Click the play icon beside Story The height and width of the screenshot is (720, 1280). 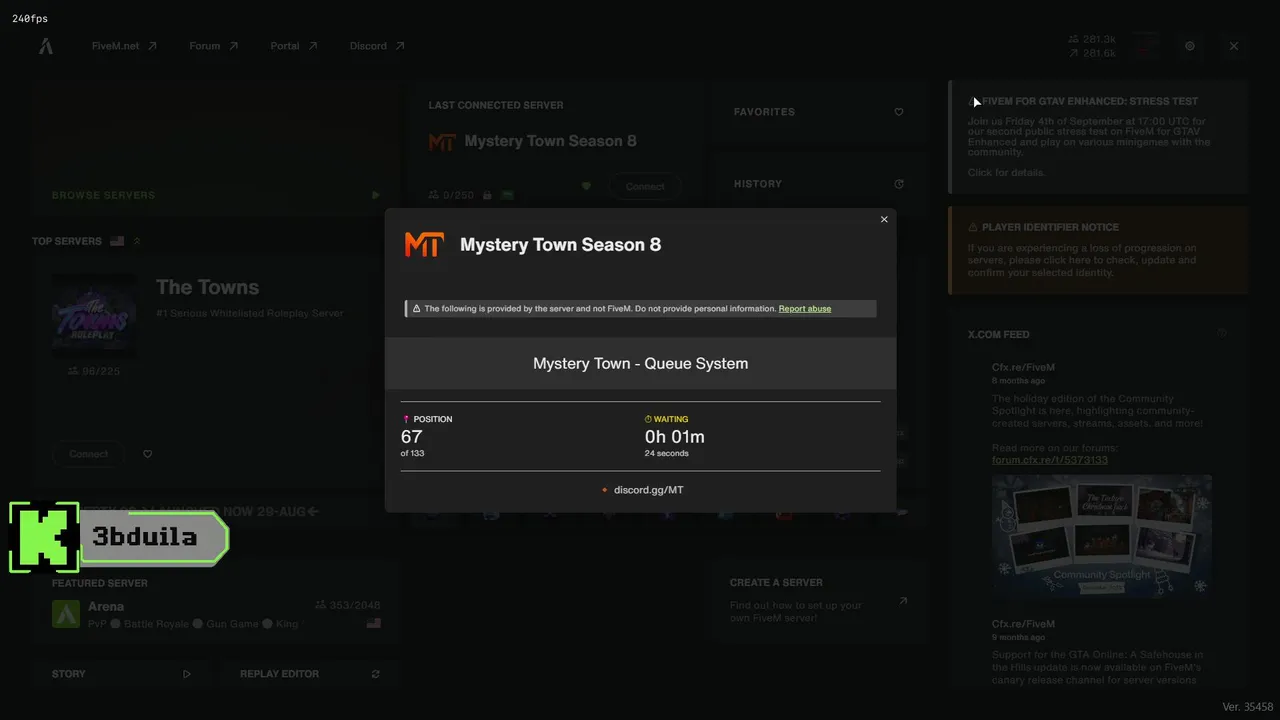(x=187, y=674)
